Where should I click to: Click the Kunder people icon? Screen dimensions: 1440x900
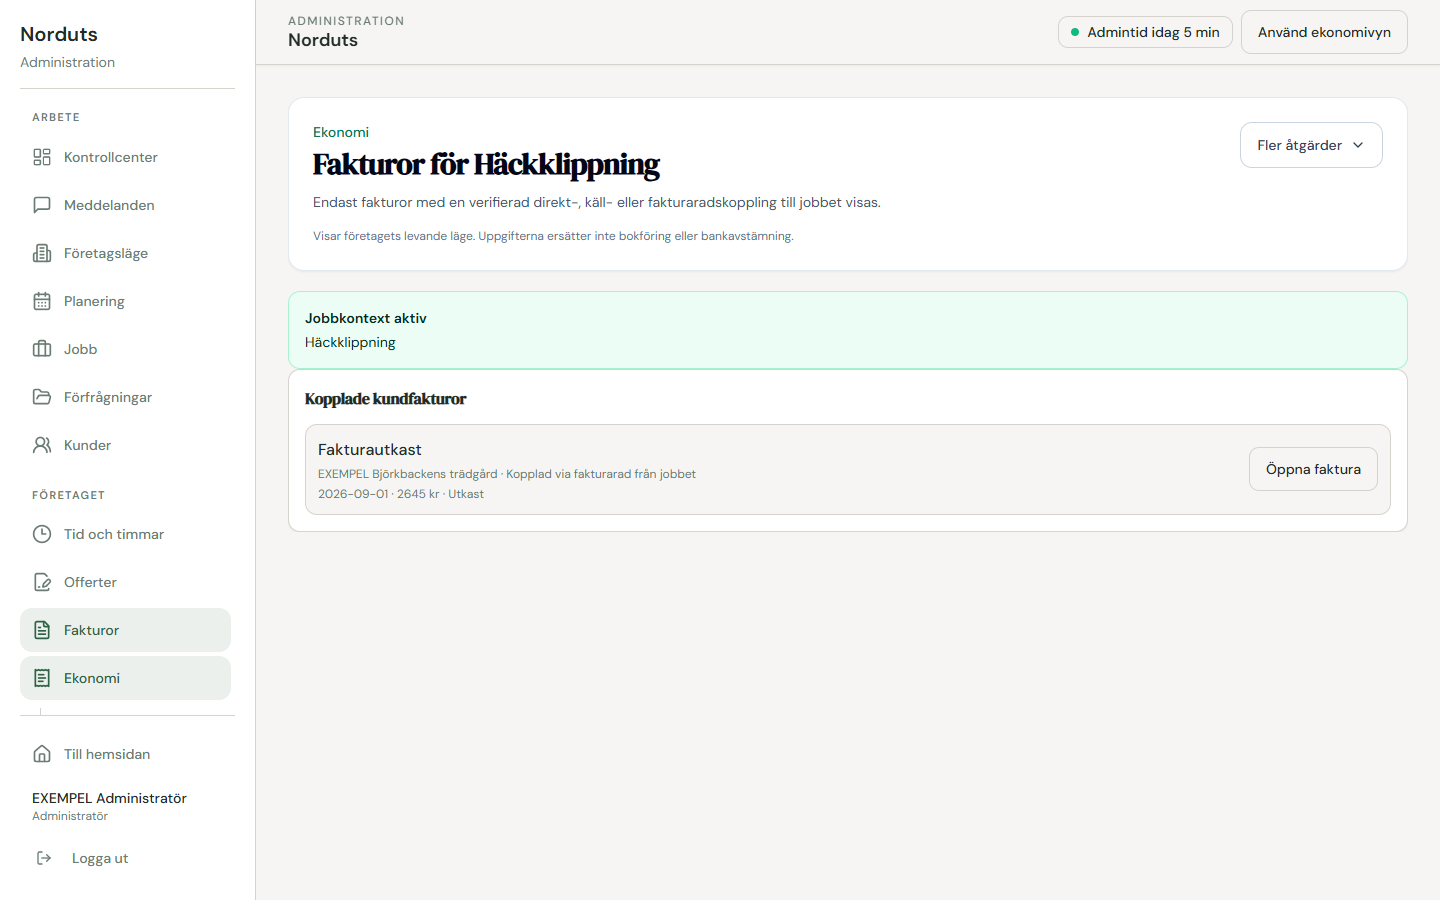pyautogui.click(x=42, y=445)
